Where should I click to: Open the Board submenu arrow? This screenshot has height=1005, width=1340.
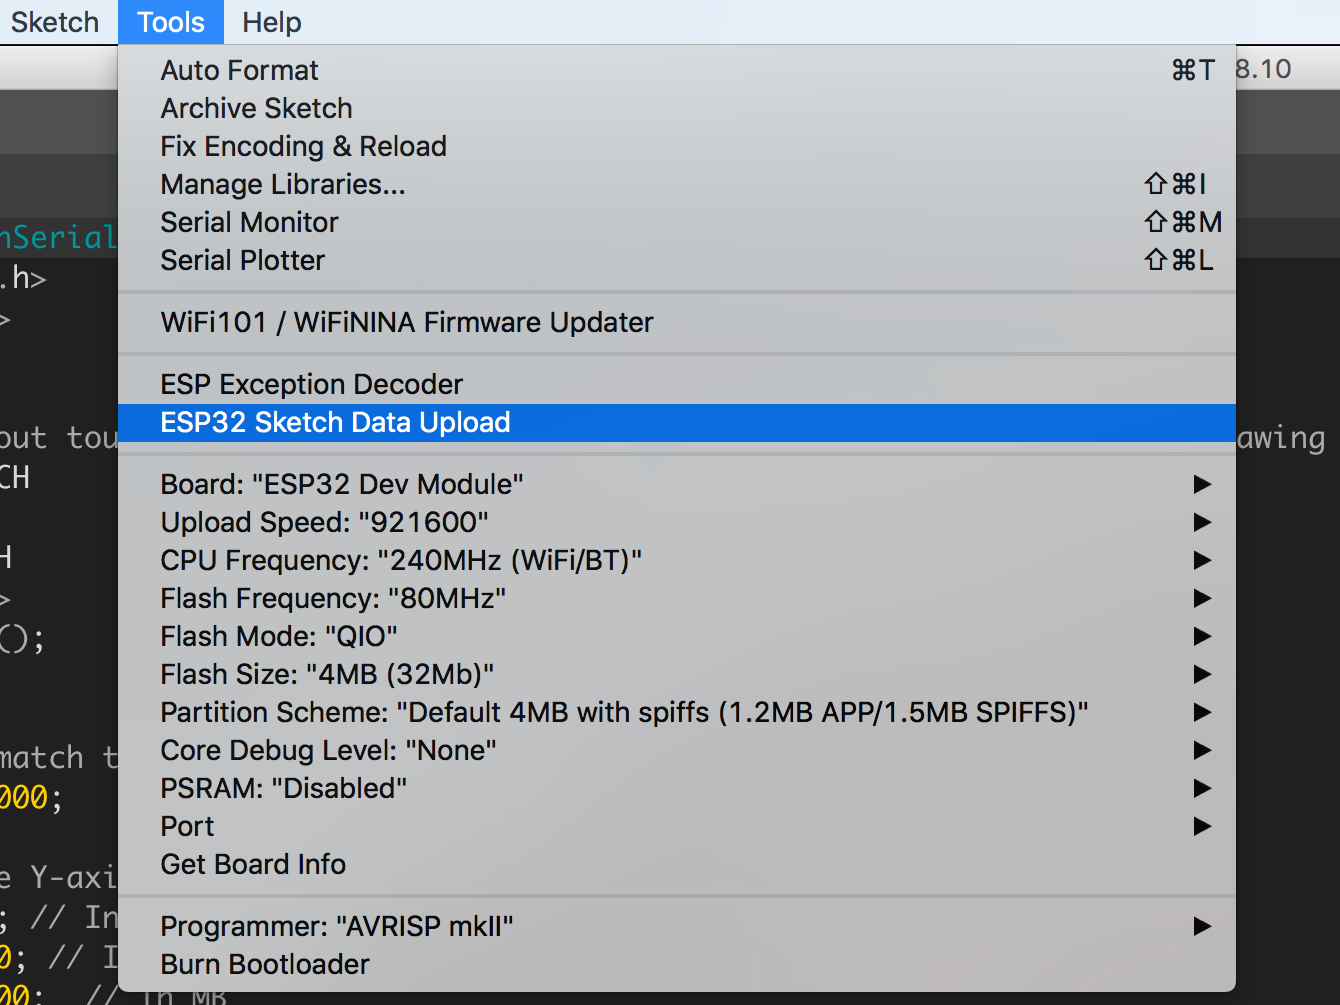1201,484
